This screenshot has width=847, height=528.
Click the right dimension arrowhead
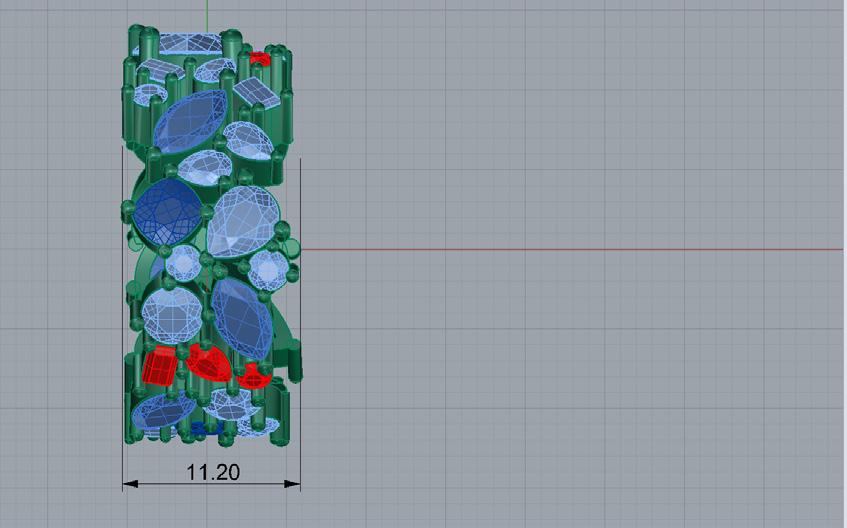[292, 484]
